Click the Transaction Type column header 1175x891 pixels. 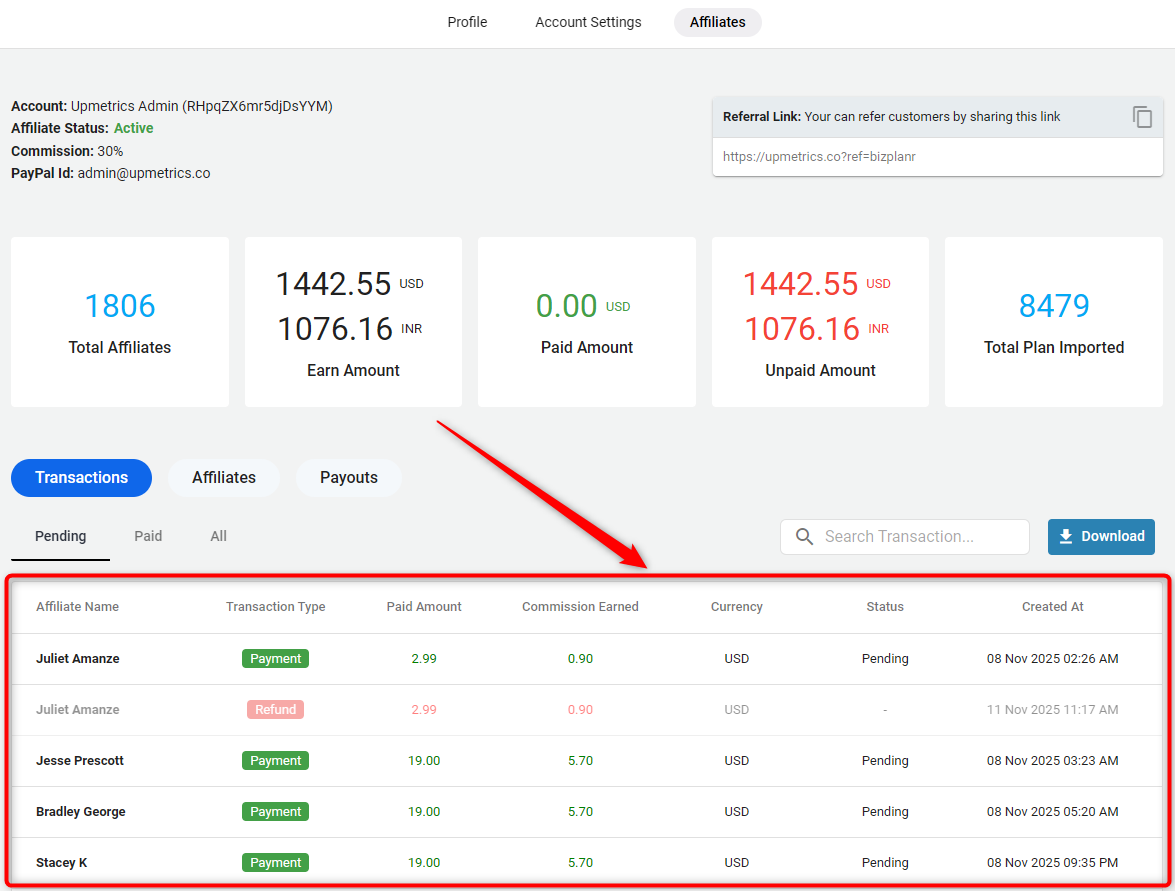(276, 607)
